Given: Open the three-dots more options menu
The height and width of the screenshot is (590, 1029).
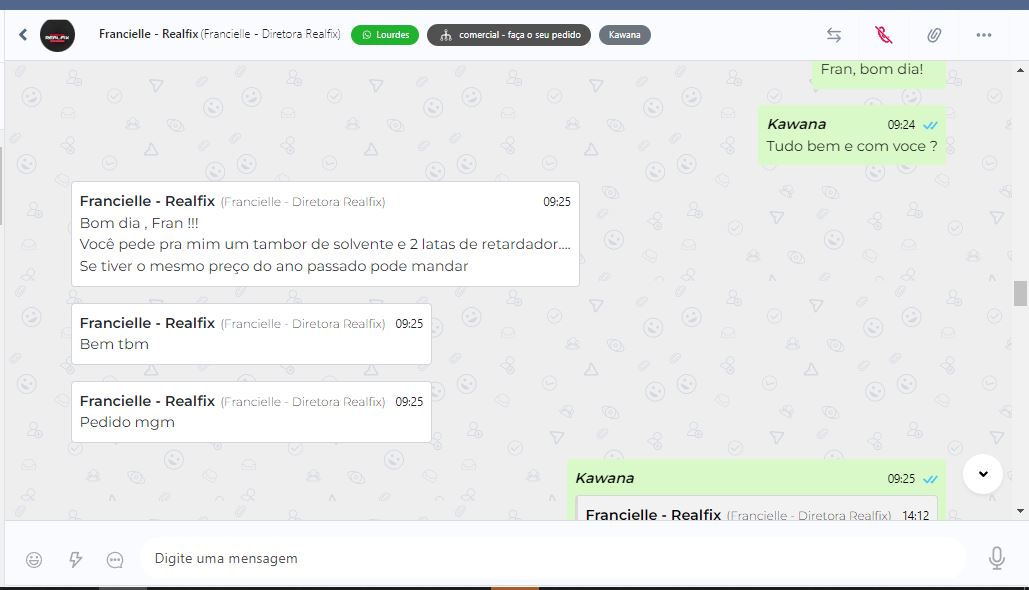Looking at the screenshot, I should point(983,35).
